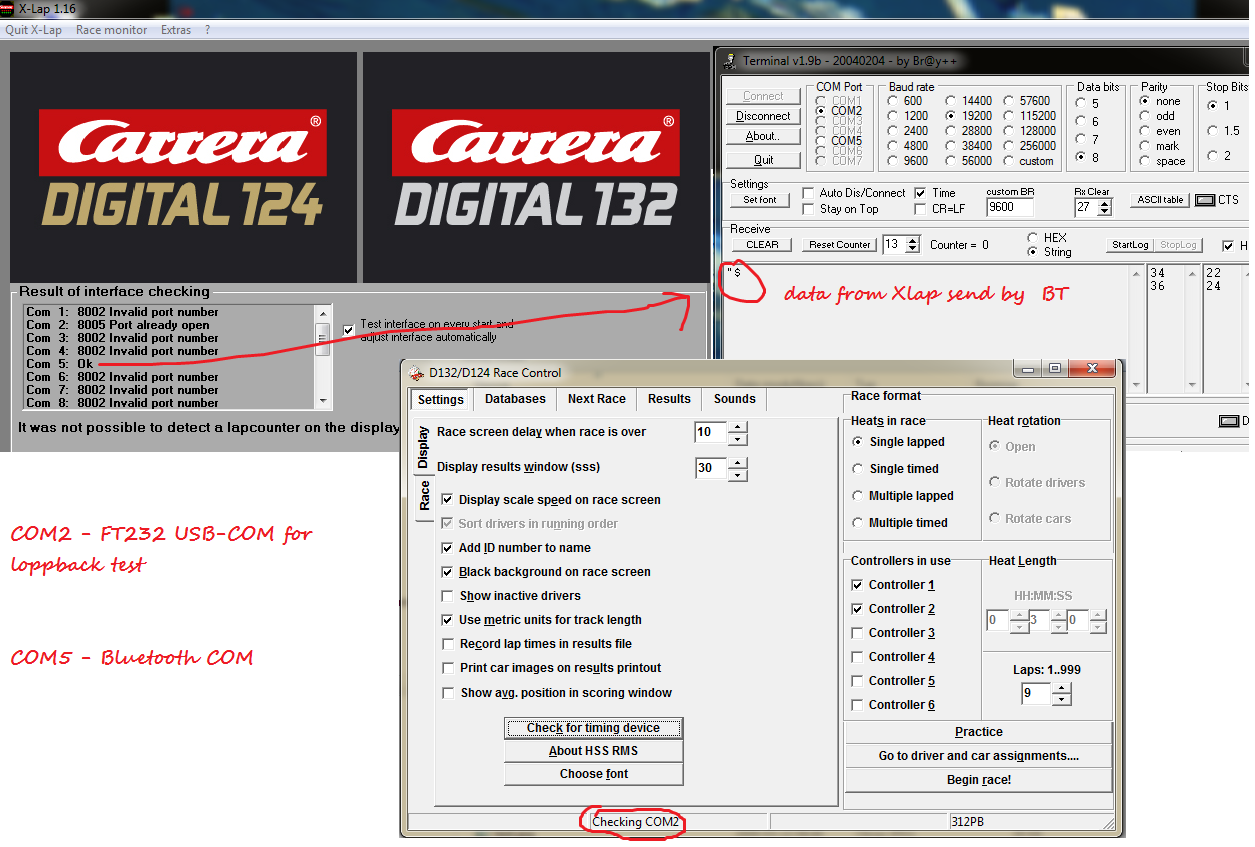Viewport: 1255px width, 847px height.
Task: Choose custom baud rate option
Action: pyautogui.click(x=1008, y=161)
